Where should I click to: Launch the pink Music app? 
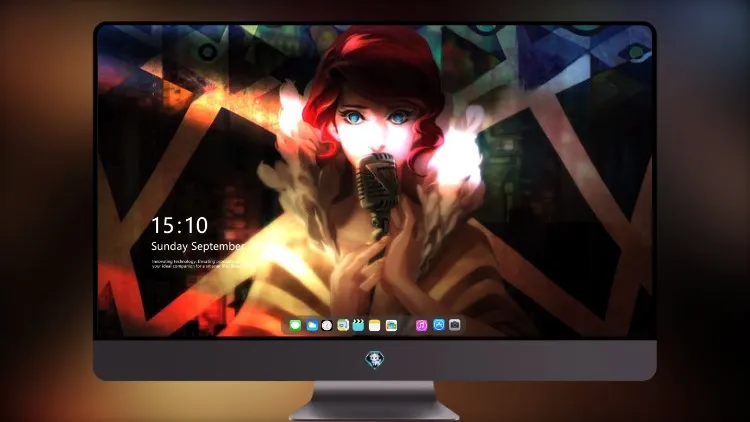coord(421,325)
